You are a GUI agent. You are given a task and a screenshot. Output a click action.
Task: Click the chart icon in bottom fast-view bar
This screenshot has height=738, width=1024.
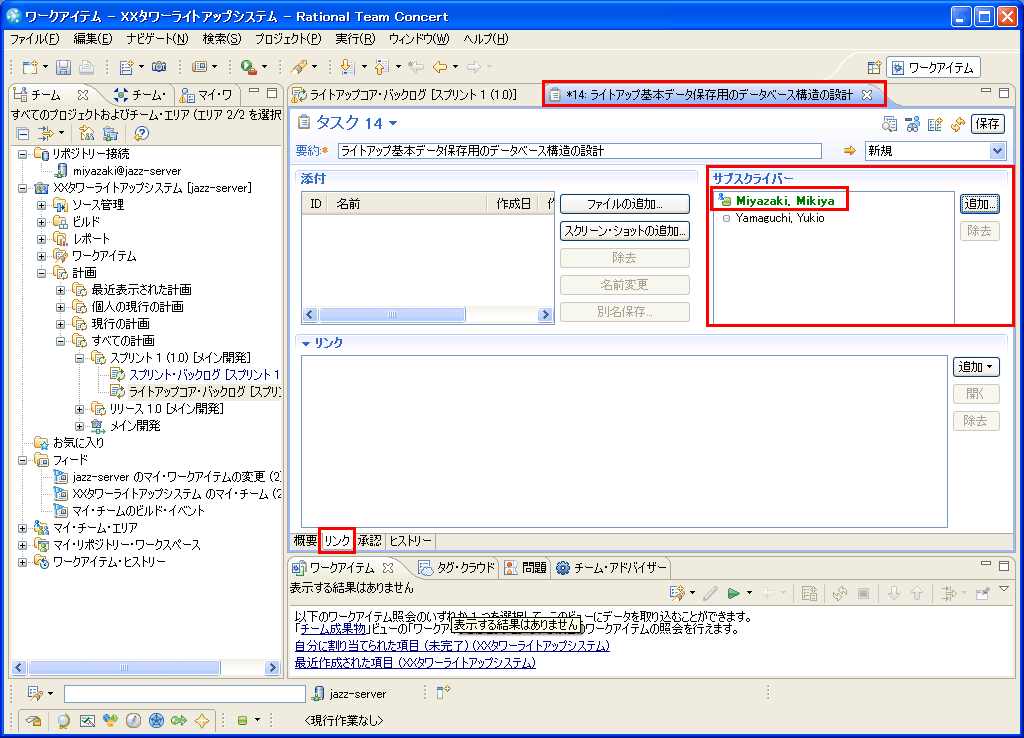[87, 720]
